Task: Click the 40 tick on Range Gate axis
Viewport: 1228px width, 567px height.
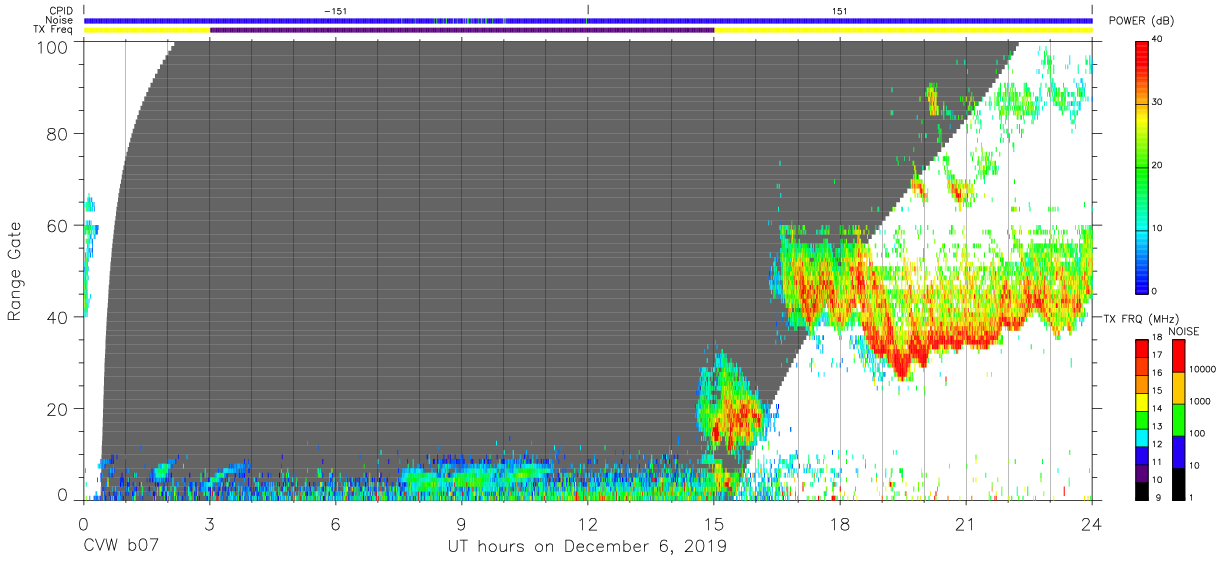Action: click(60, 318)
